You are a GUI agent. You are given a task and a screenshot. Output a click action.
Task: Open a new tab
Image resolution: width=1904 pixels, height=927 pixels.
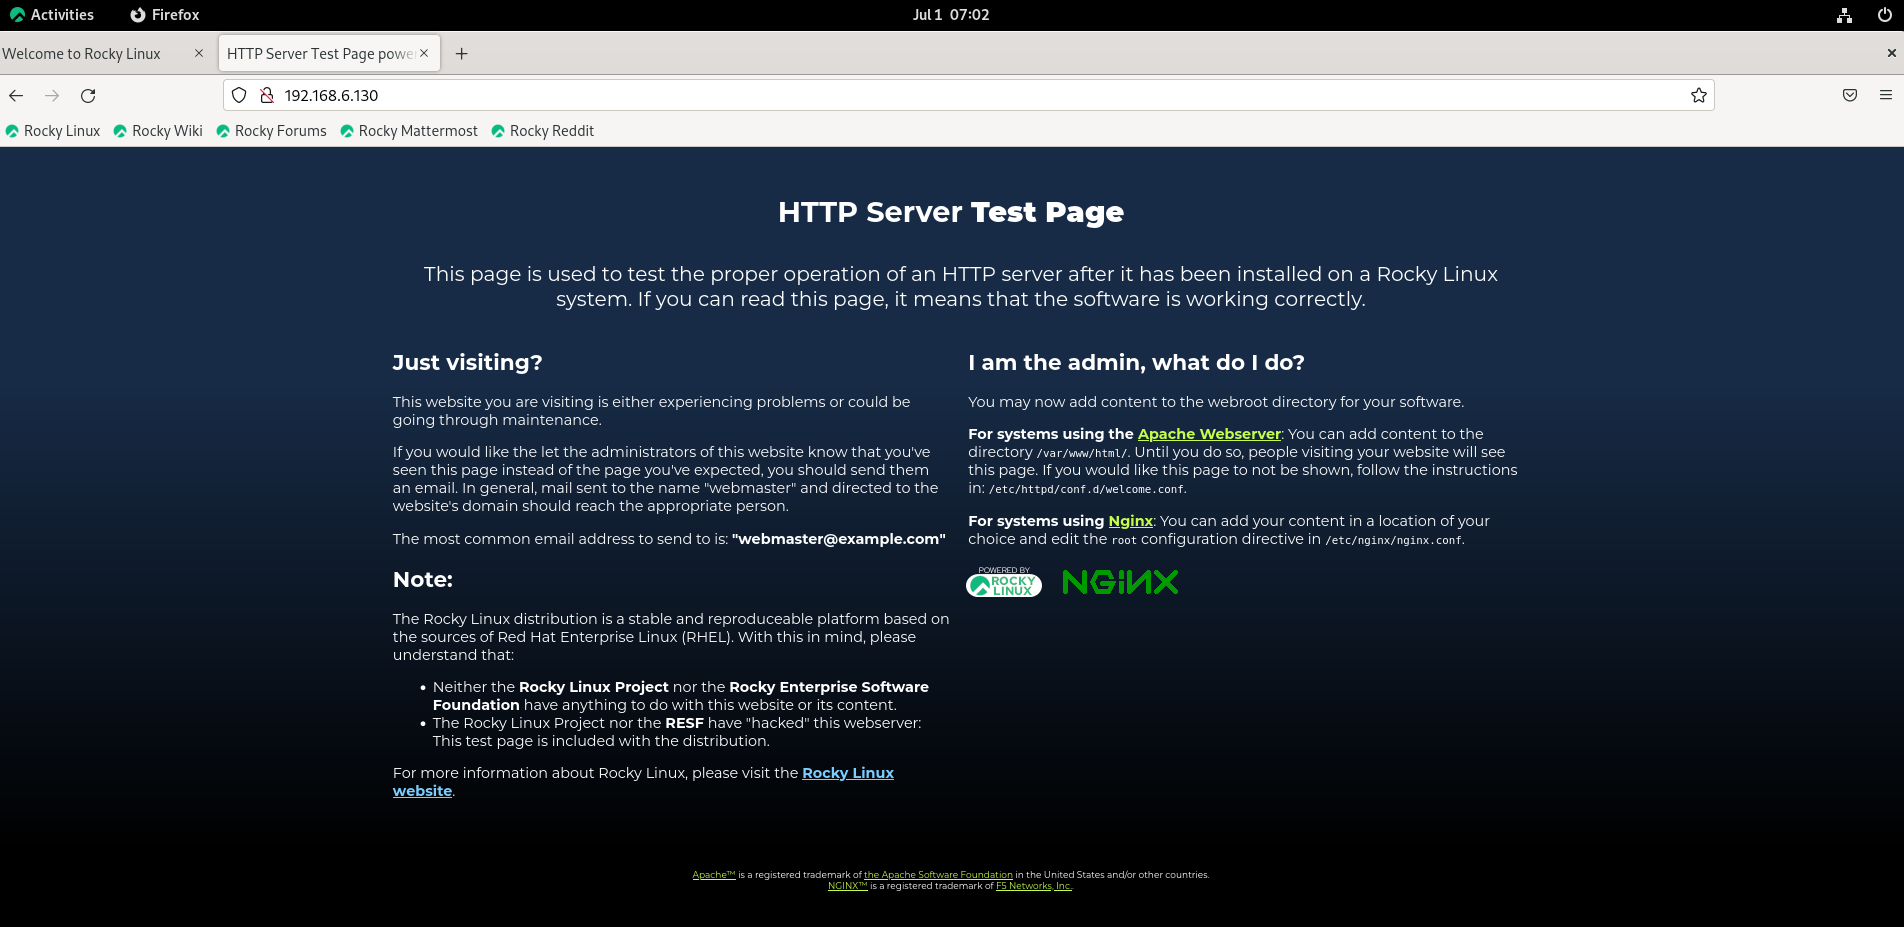461,54
